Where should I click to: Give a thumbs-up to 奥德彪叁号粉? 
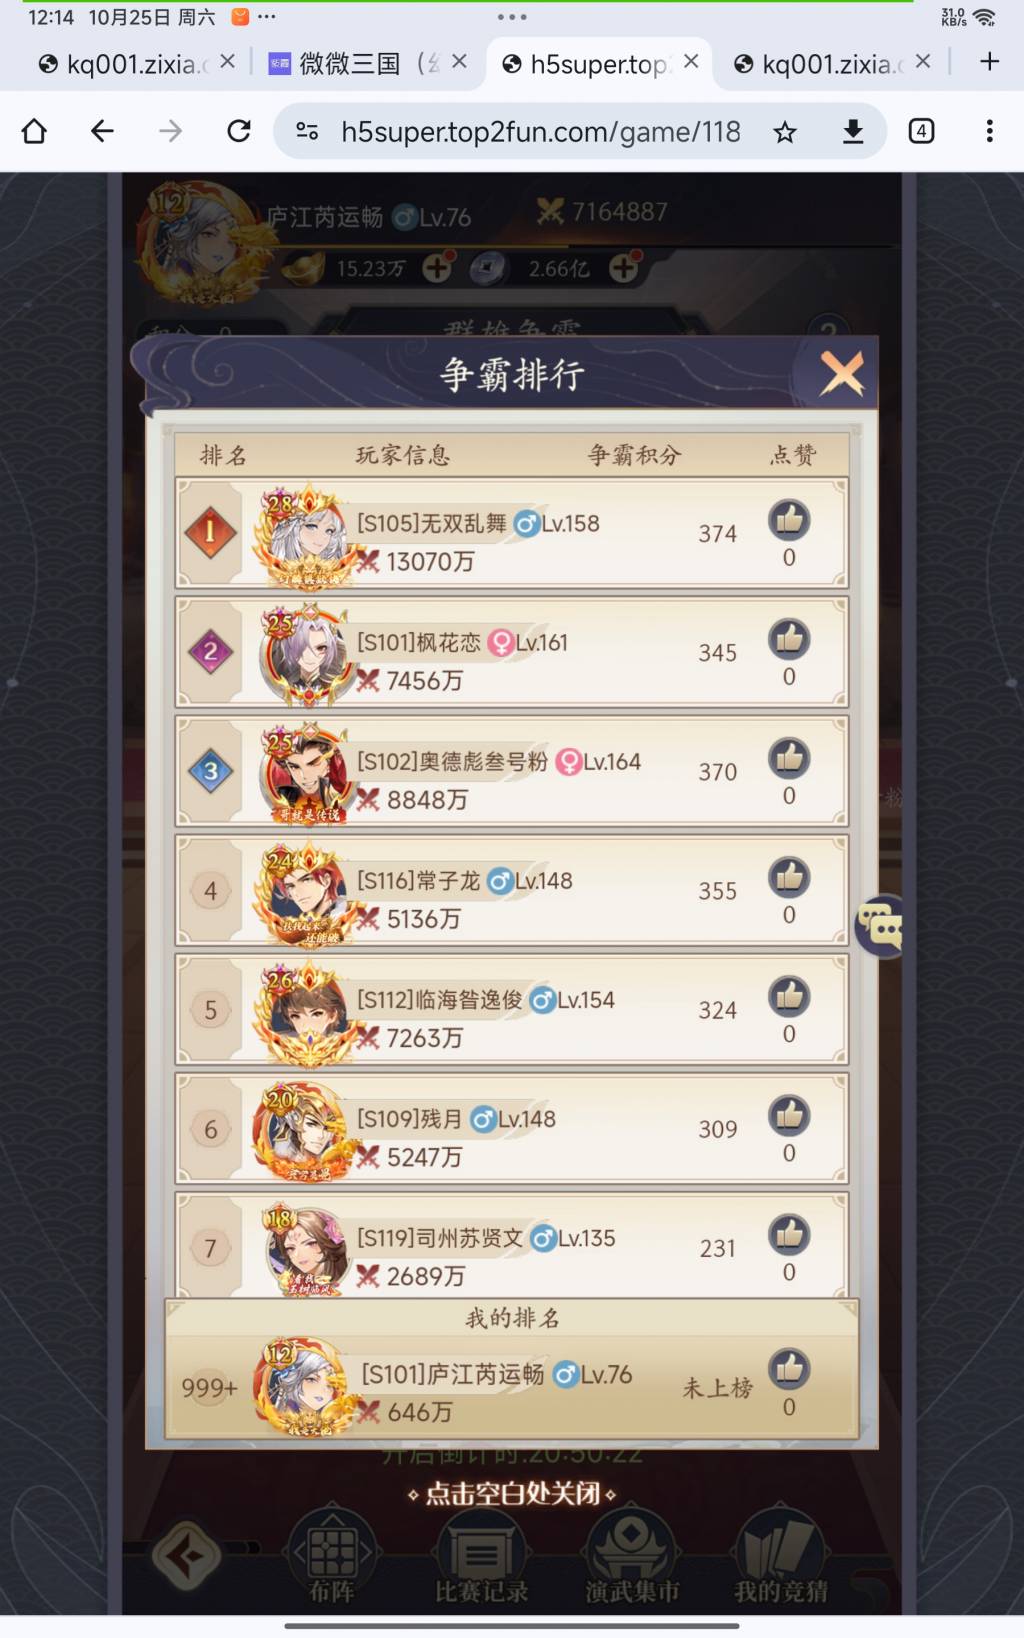[x=789, y=758]
